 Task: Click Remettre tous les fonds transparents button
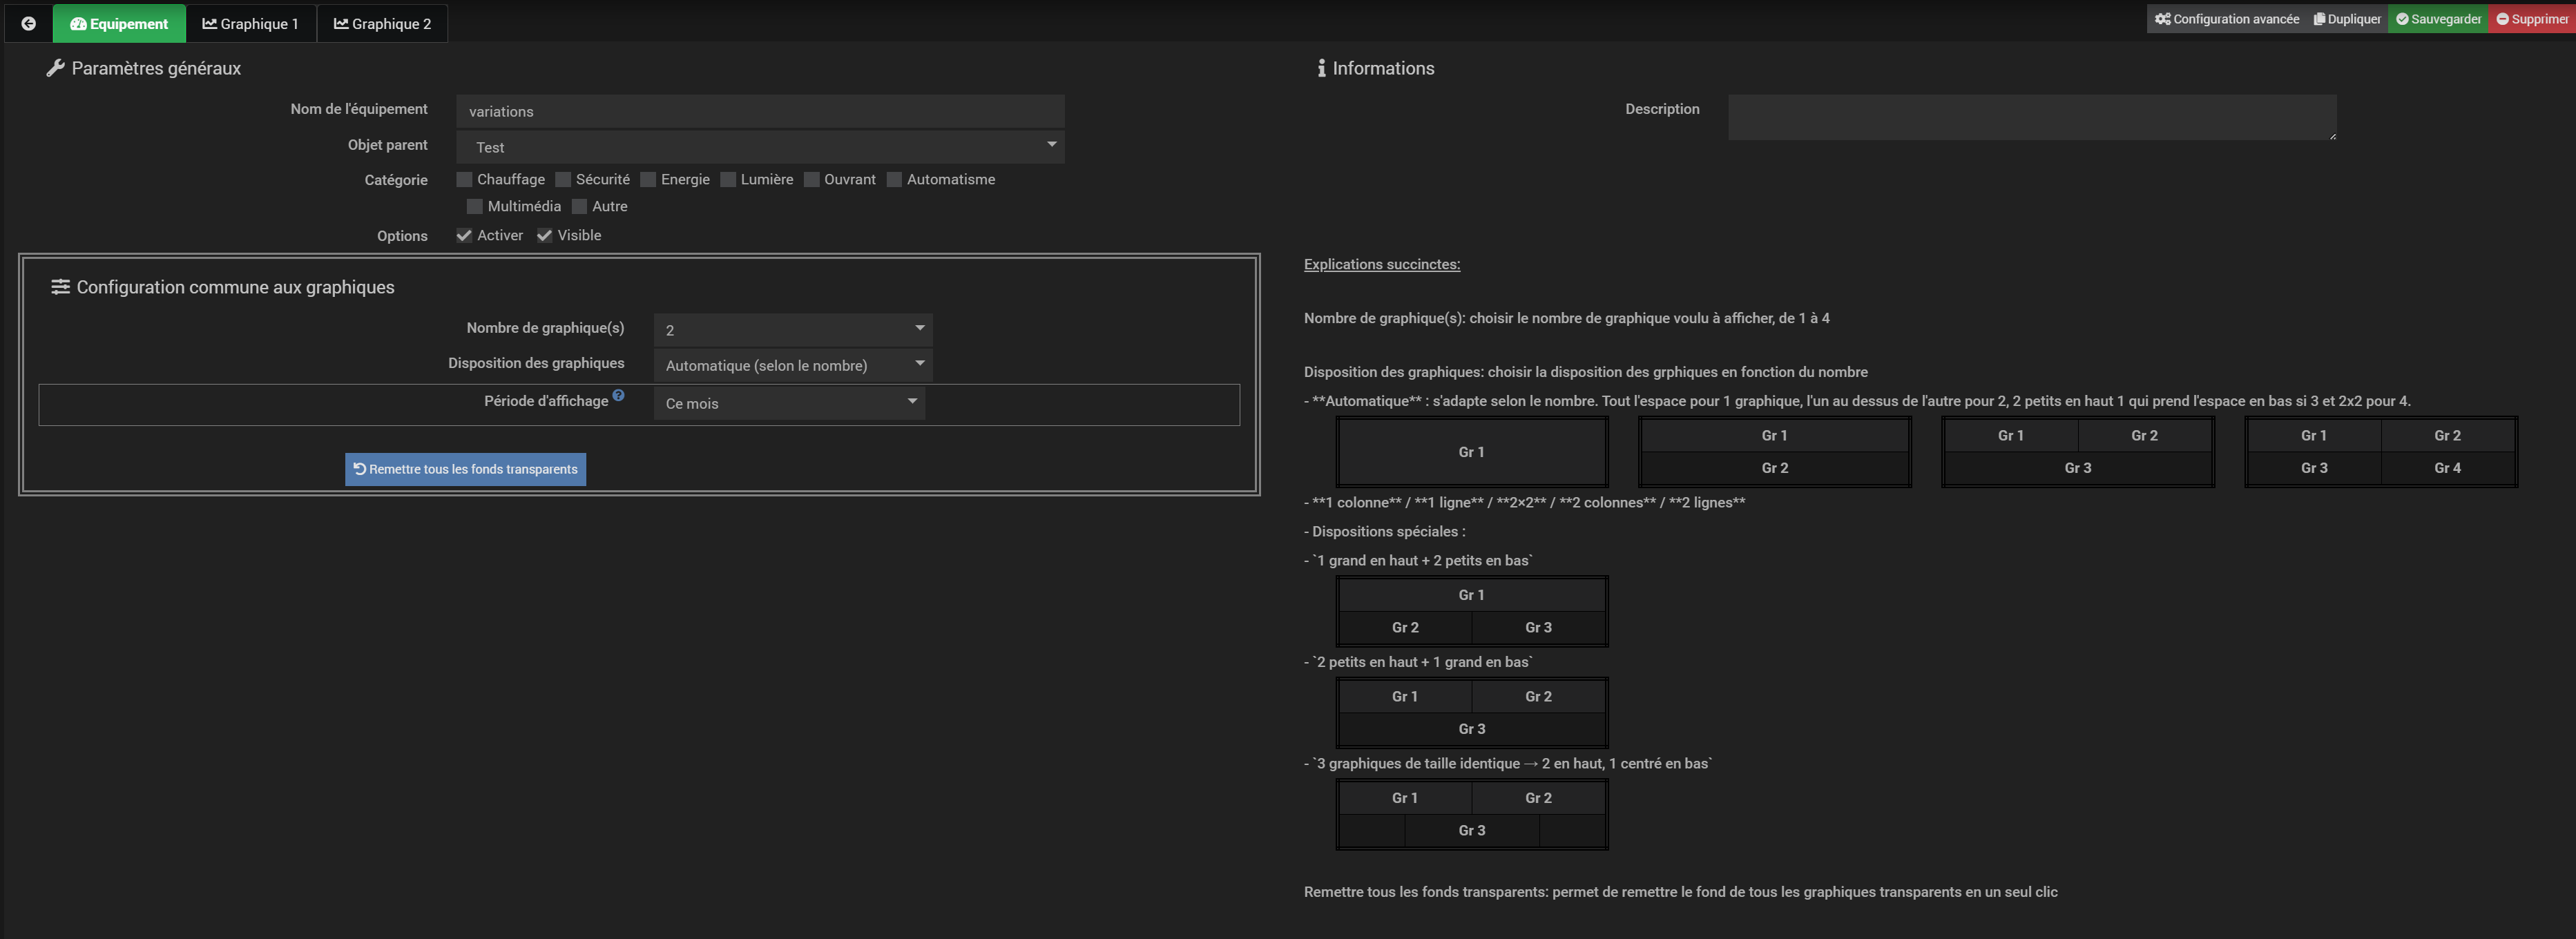[x=465, y=469]
